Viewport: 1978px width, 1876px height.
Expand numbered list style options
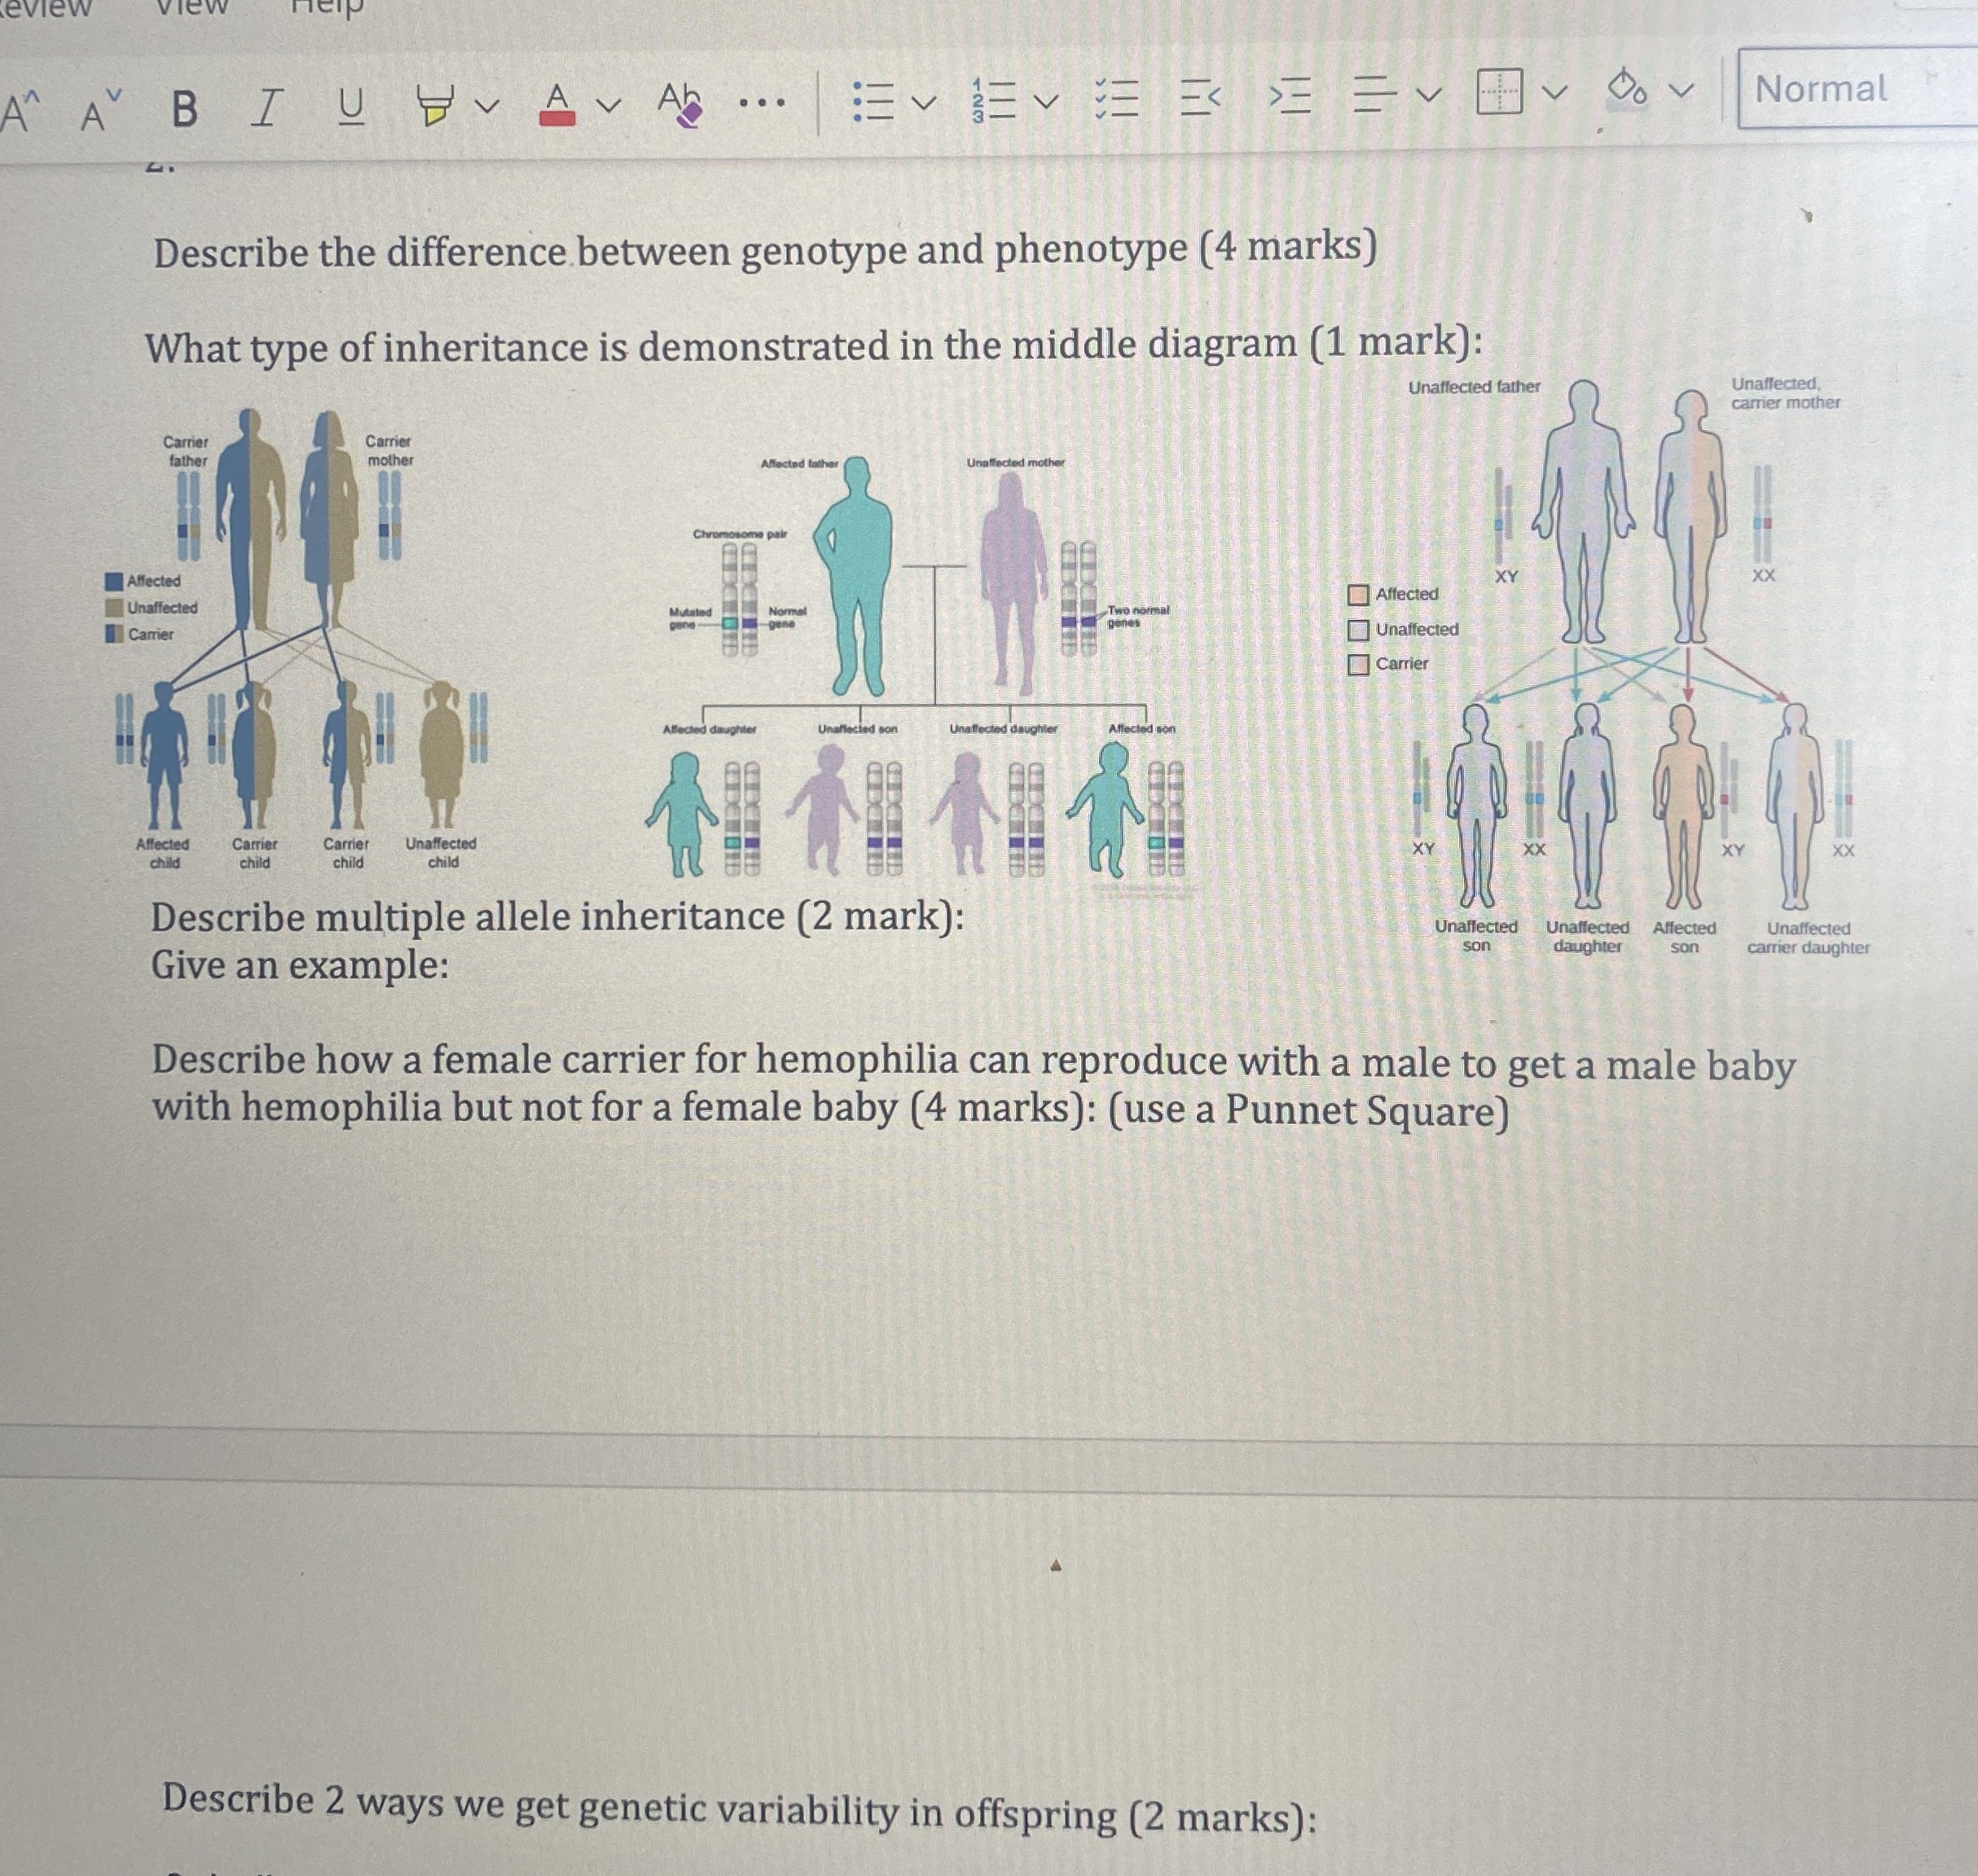point(1046,101)
